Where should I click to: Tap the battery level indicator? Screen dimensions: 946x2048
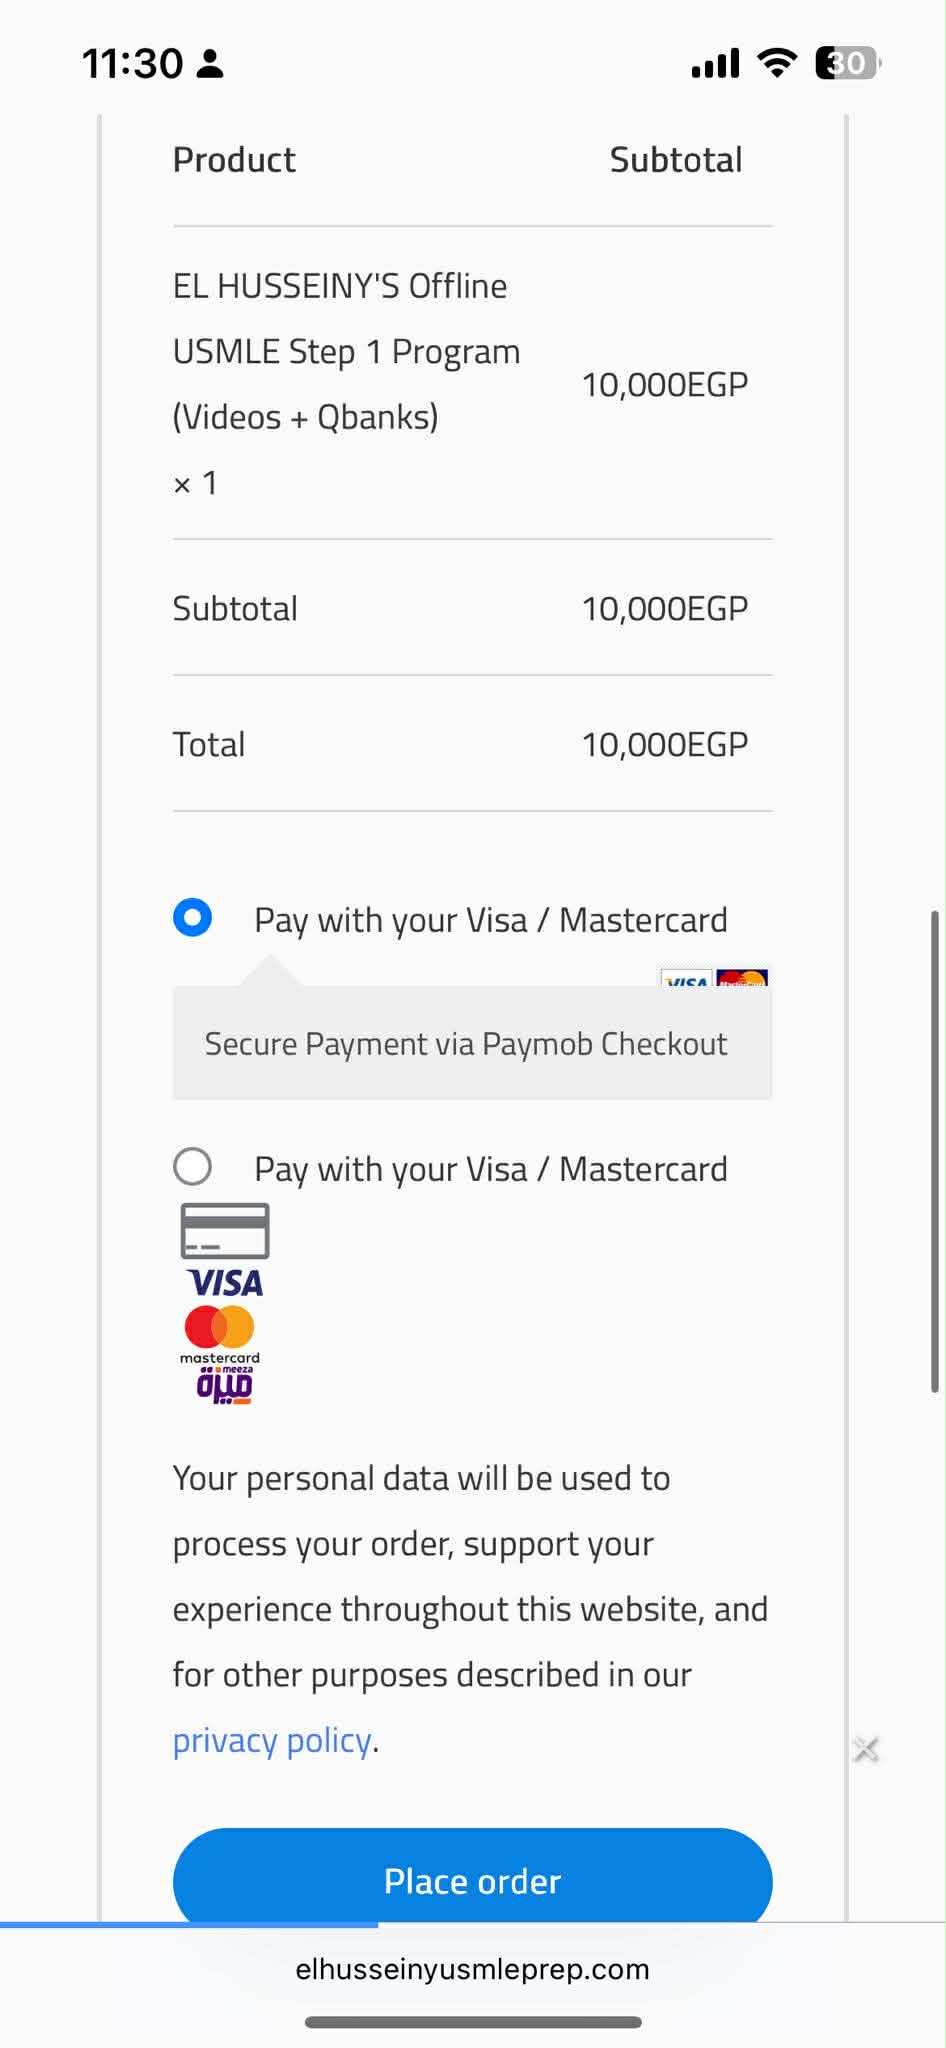[847, 63]
